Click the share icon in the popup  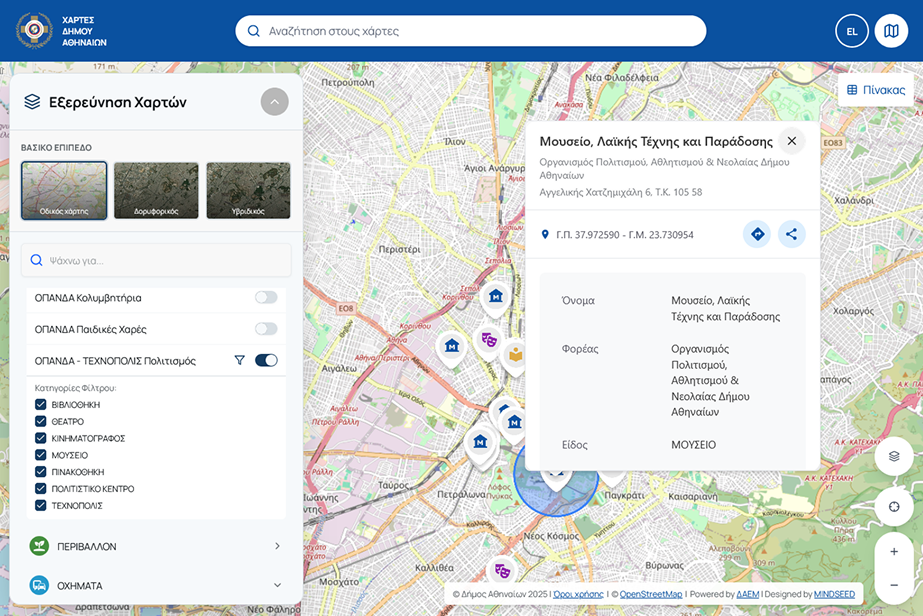click(791, 234)
